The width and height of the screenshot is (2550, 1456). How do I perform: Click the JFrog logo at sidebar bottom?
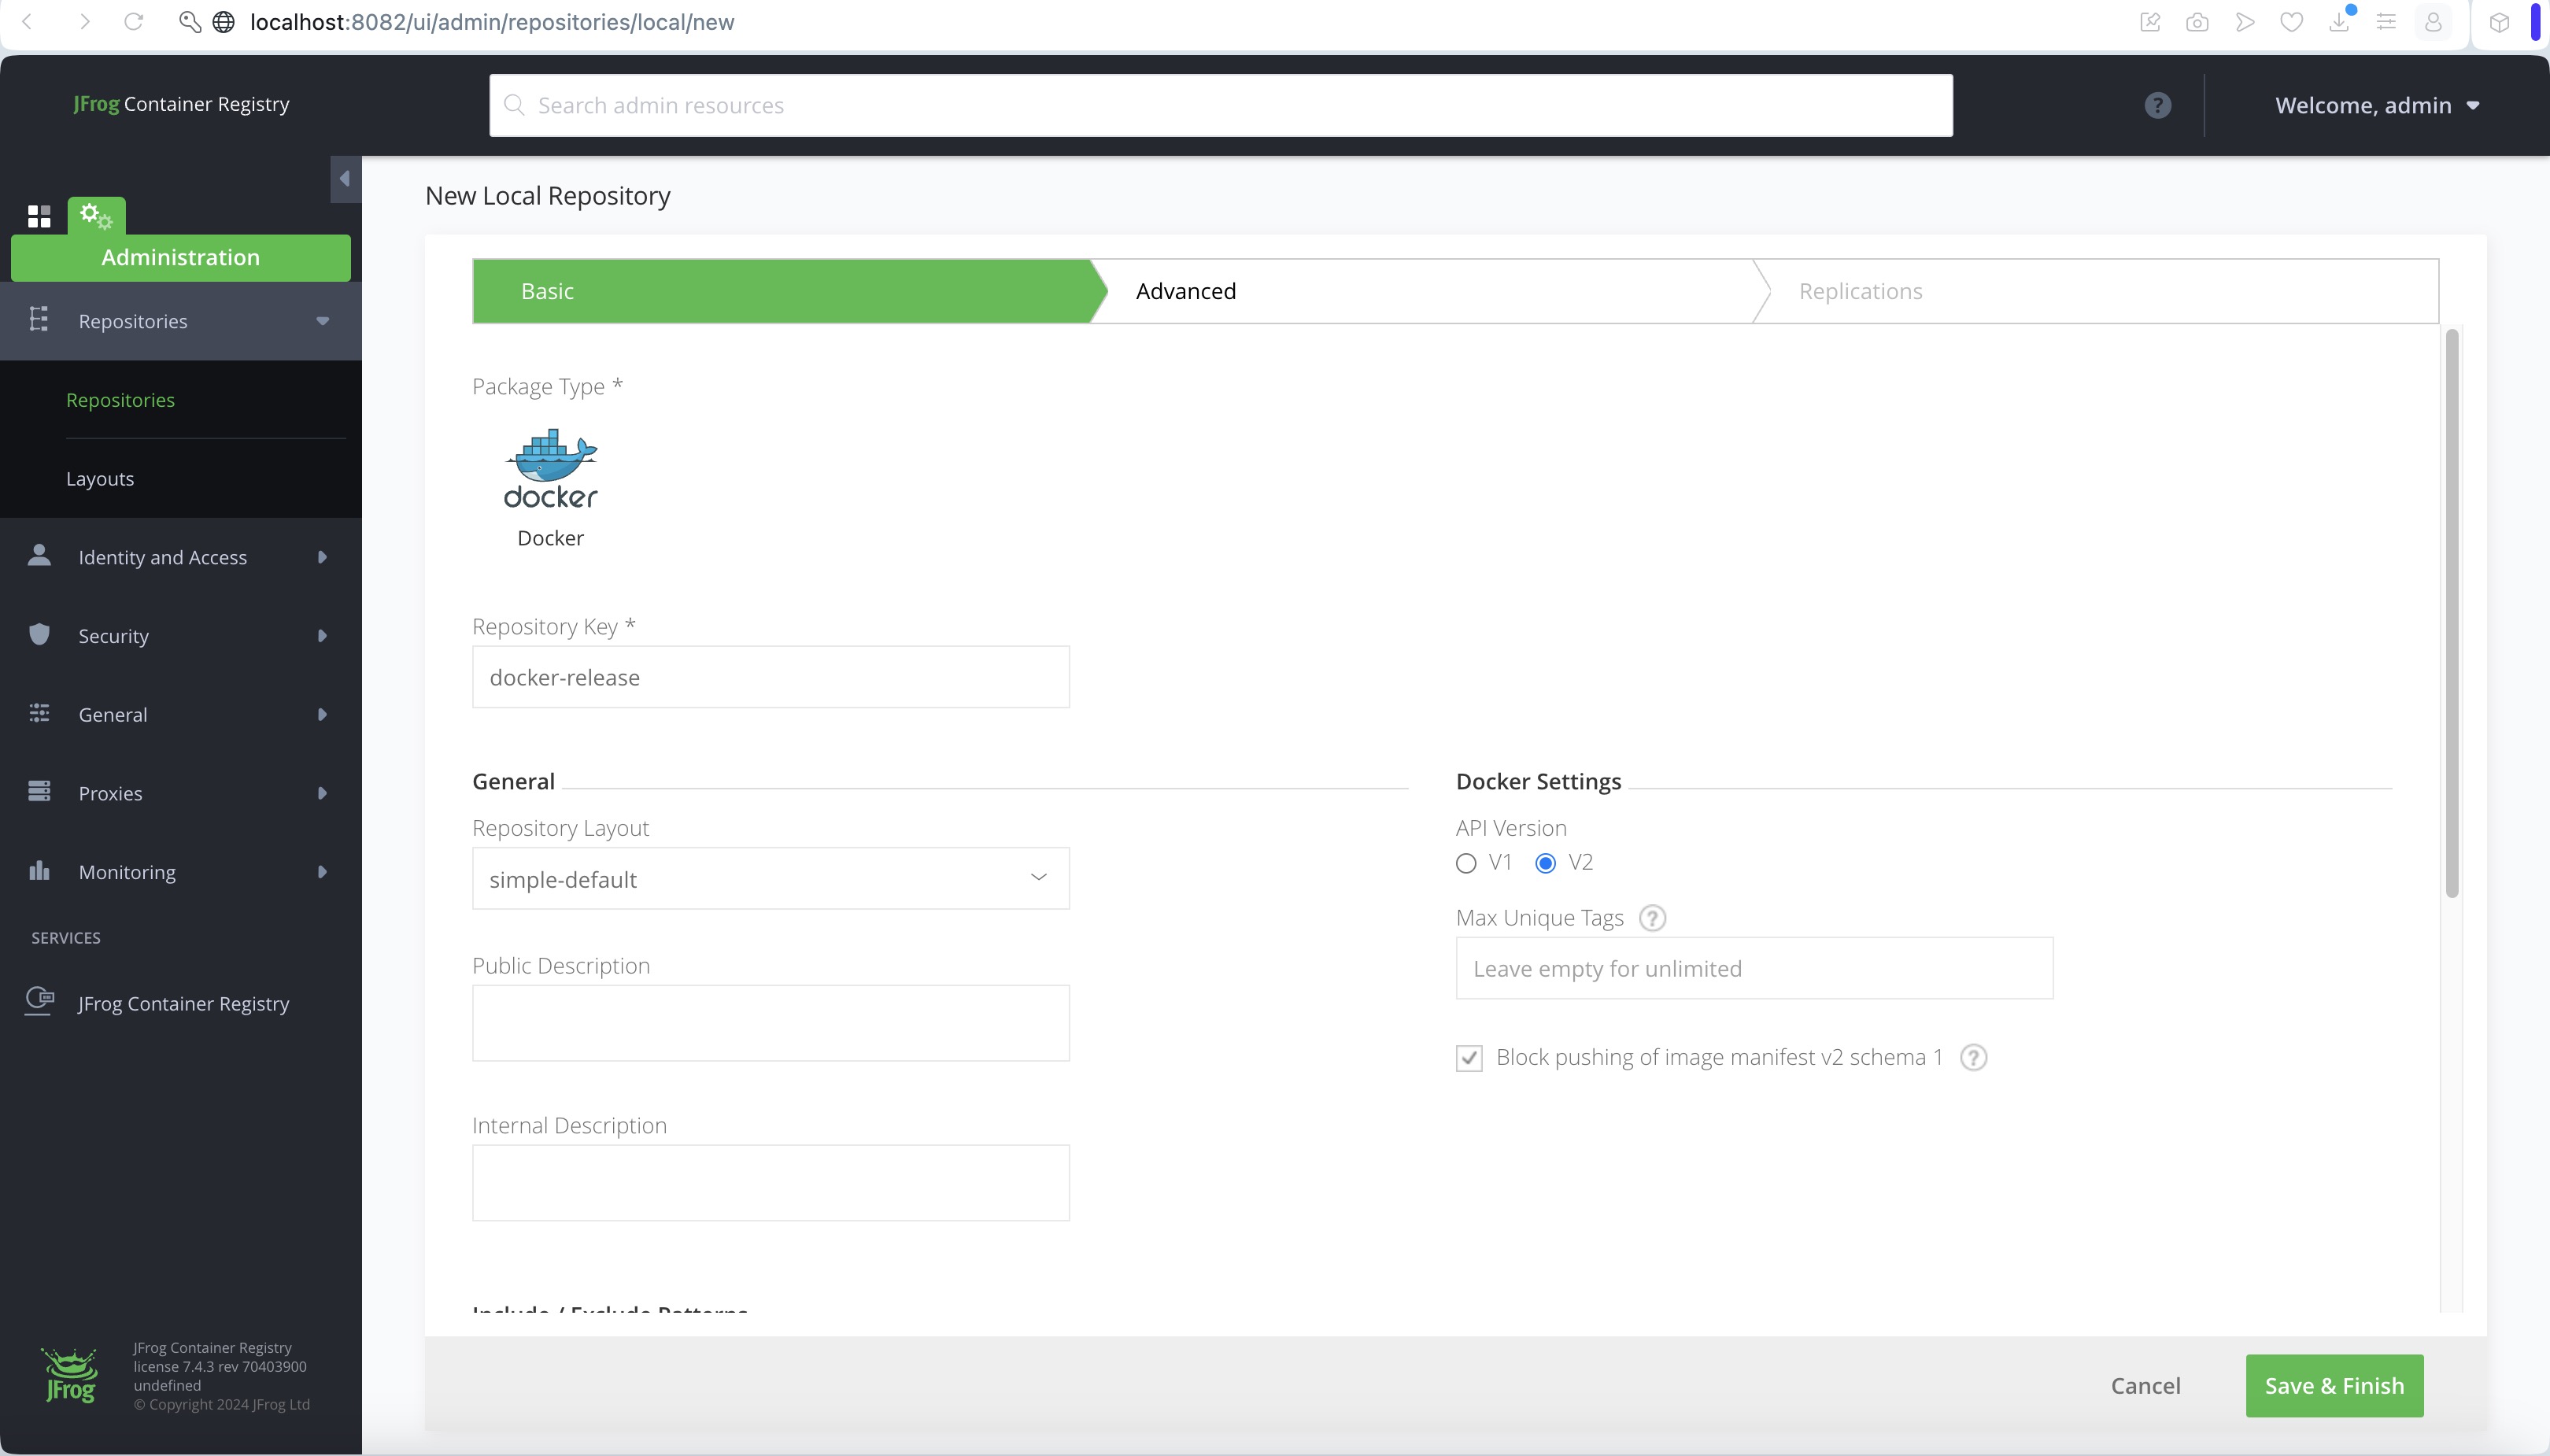point(70,1376)
